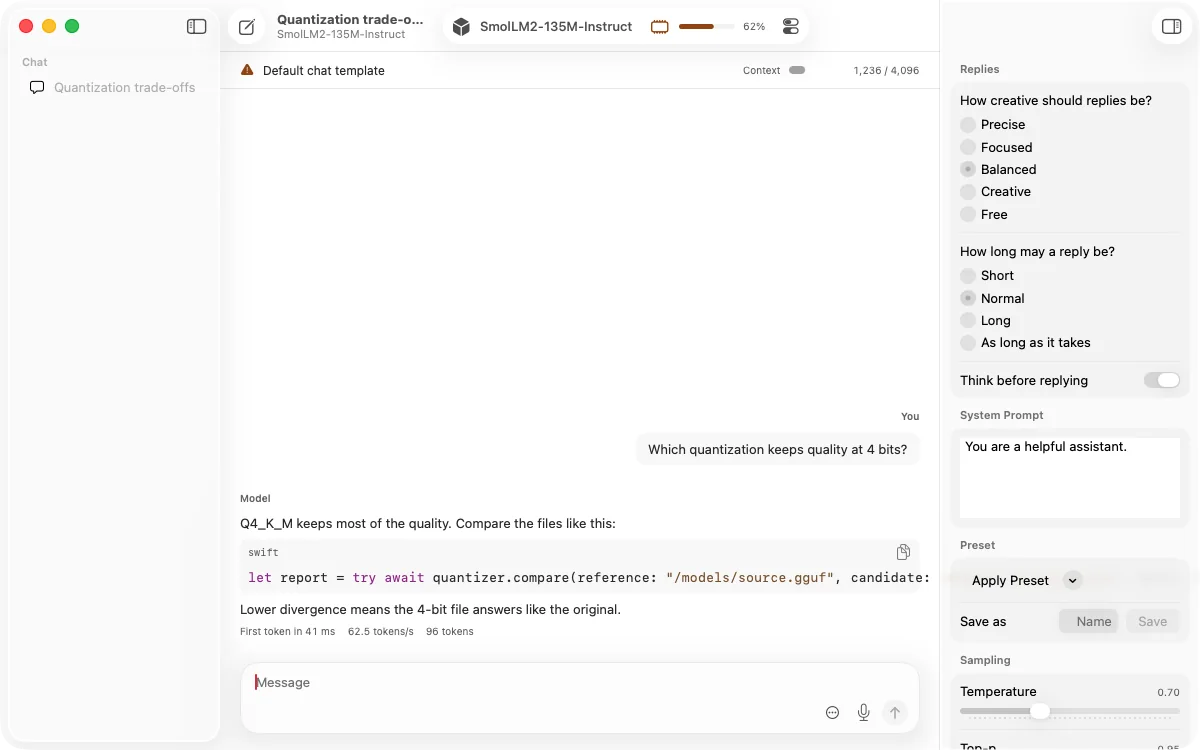The width and height of the screenshot is (1200, 750).
Task: Click the user message about 4 bits
Action: 778,450
